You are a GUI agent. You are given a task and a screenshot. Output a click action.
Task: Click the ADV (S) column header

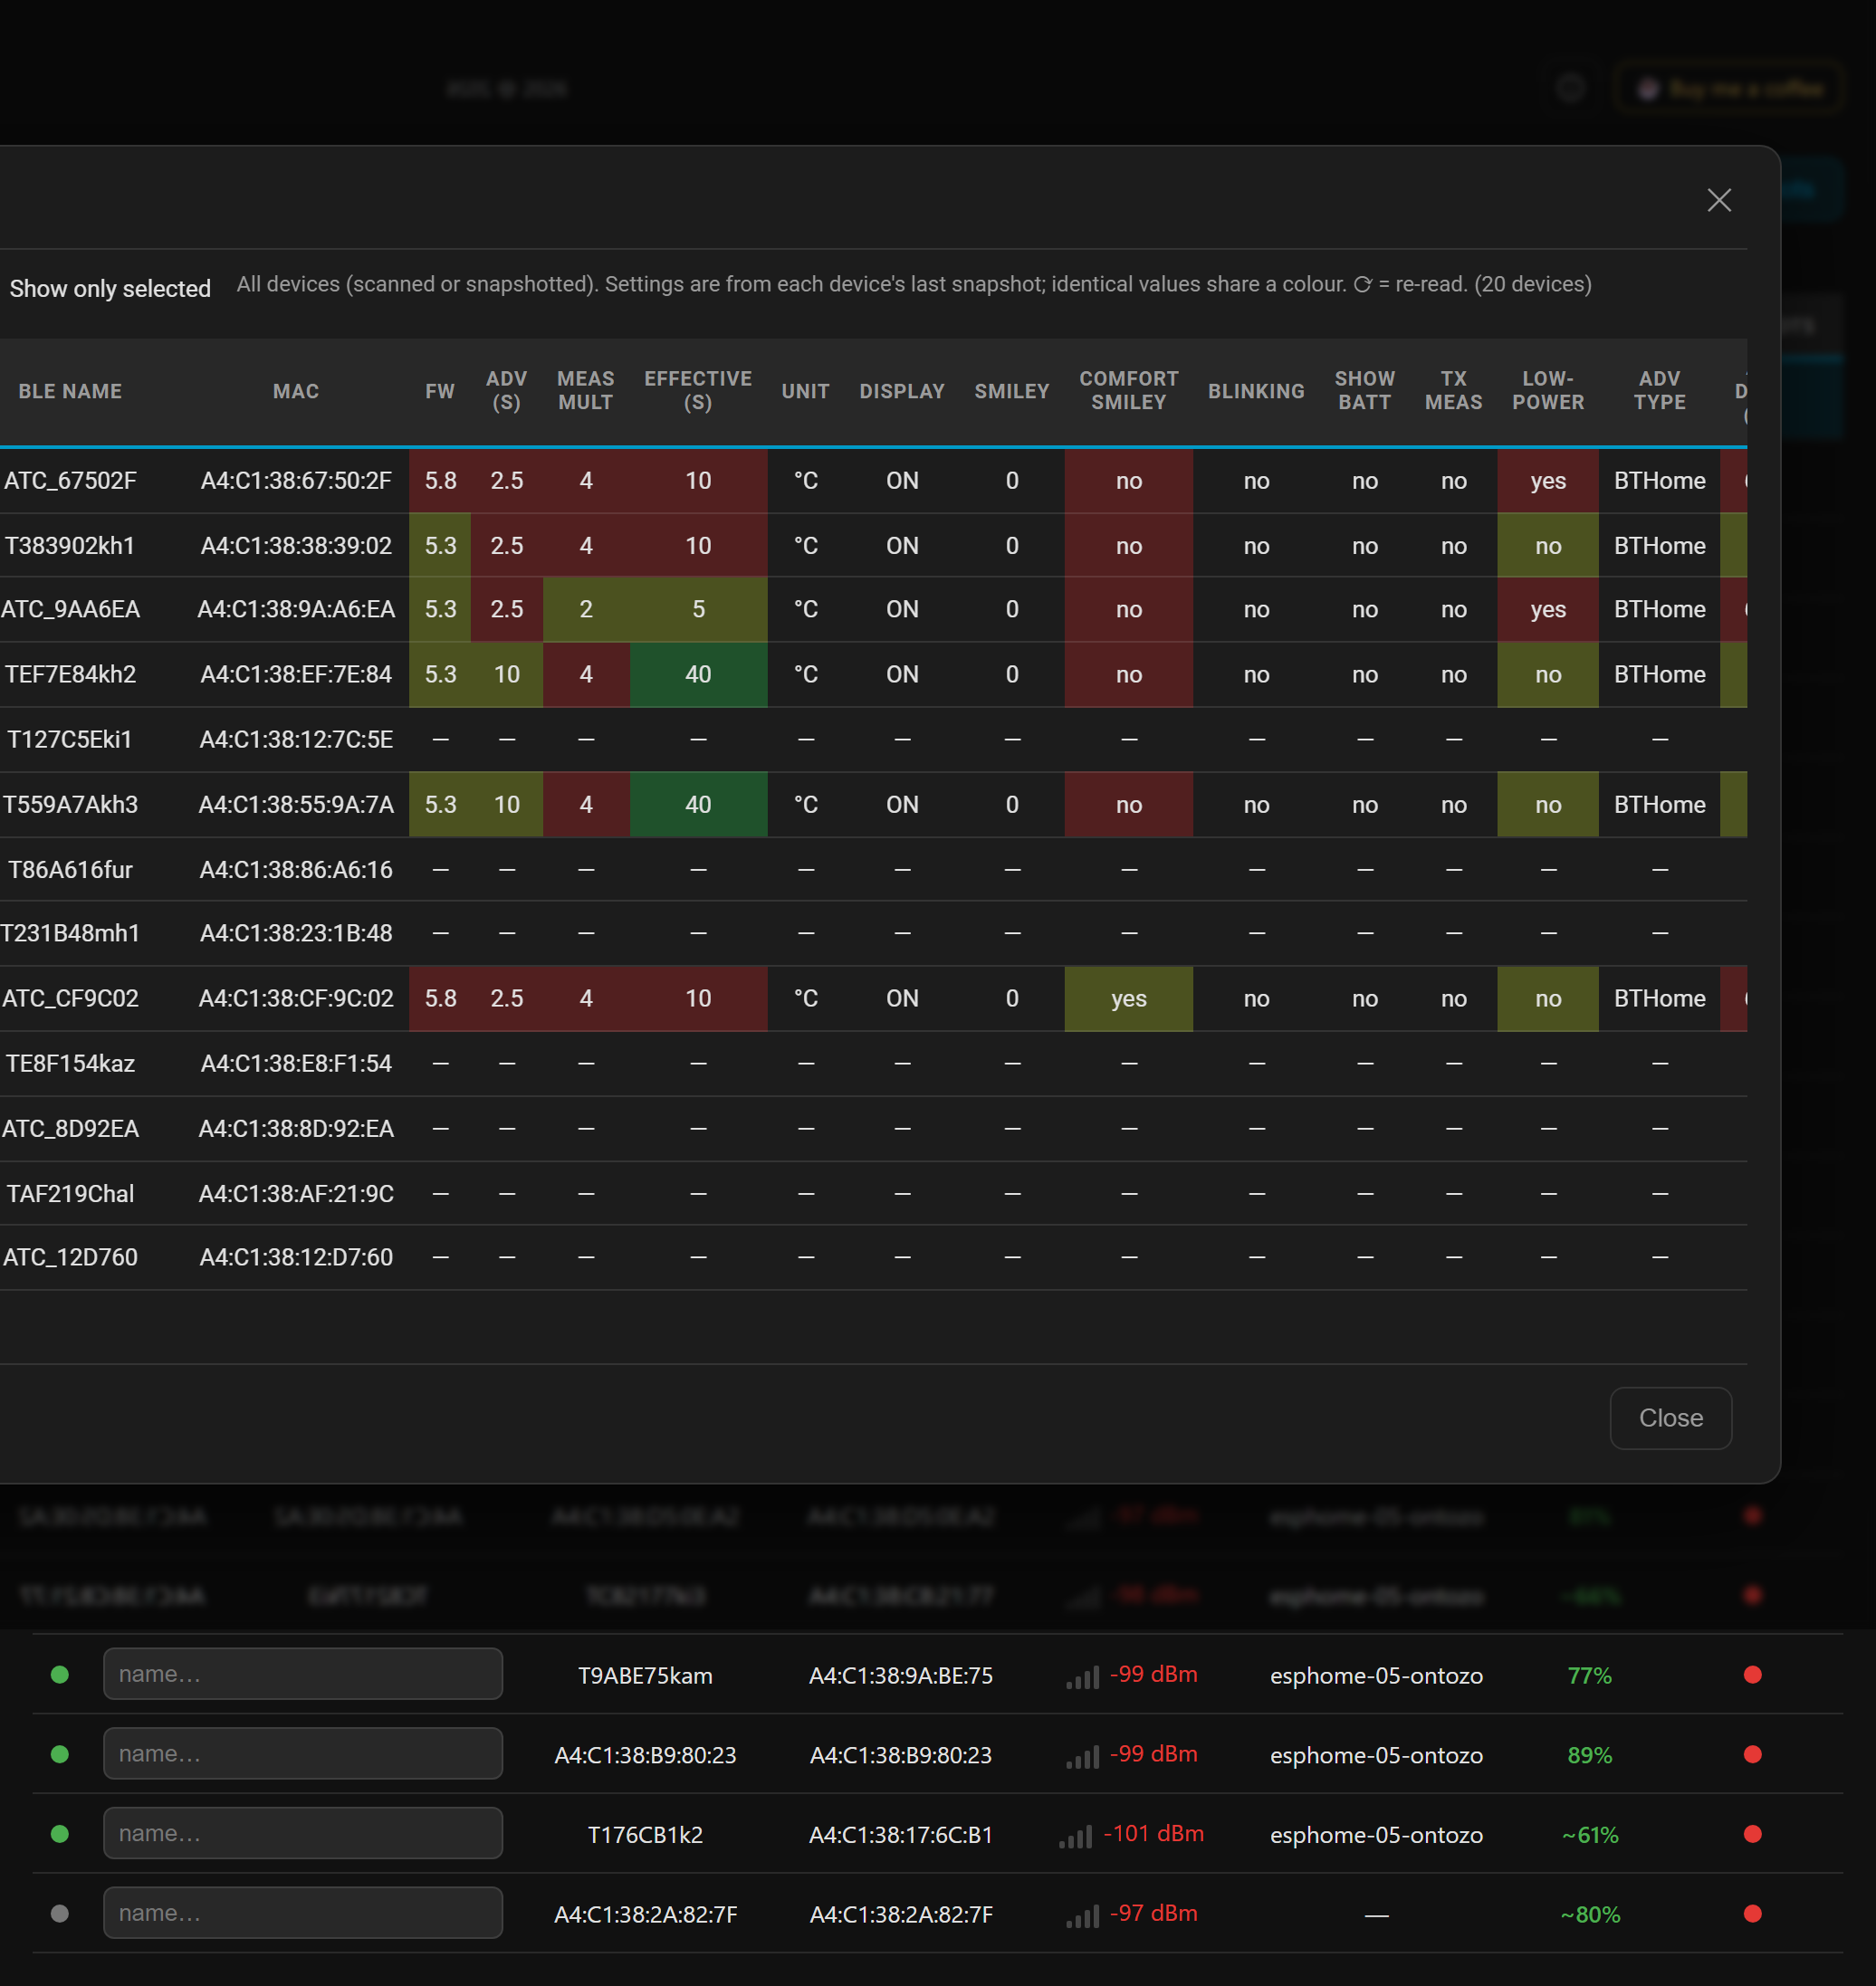[x=507, y=391]
